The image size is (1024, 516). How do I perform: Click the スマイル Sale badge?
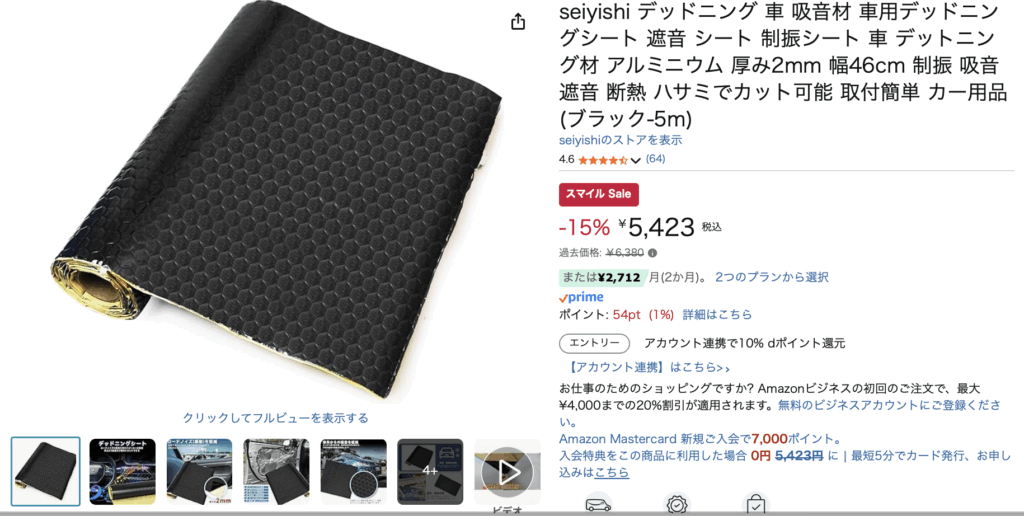(599, 194)
